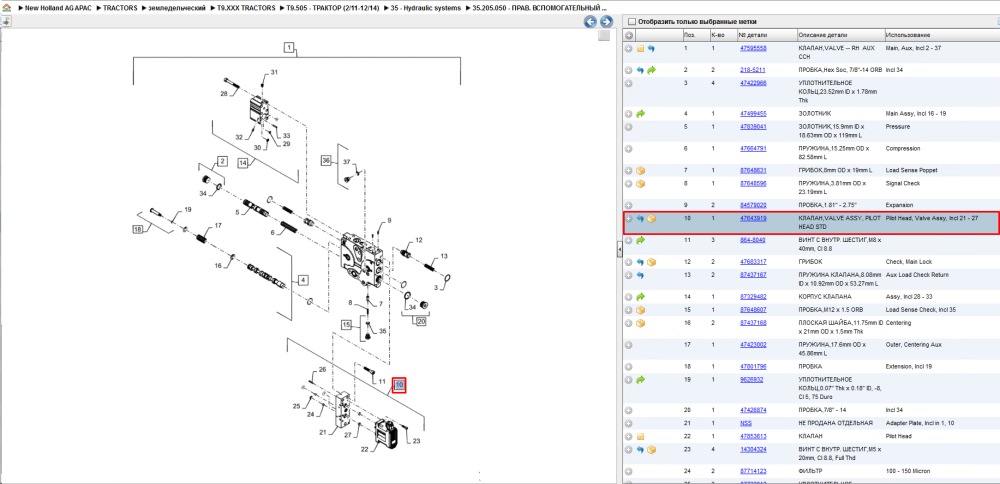1000x484 pixels.
Task: Toggle 'Отобразить только выбранные метки' checkbox
Action: coord(632,22)
